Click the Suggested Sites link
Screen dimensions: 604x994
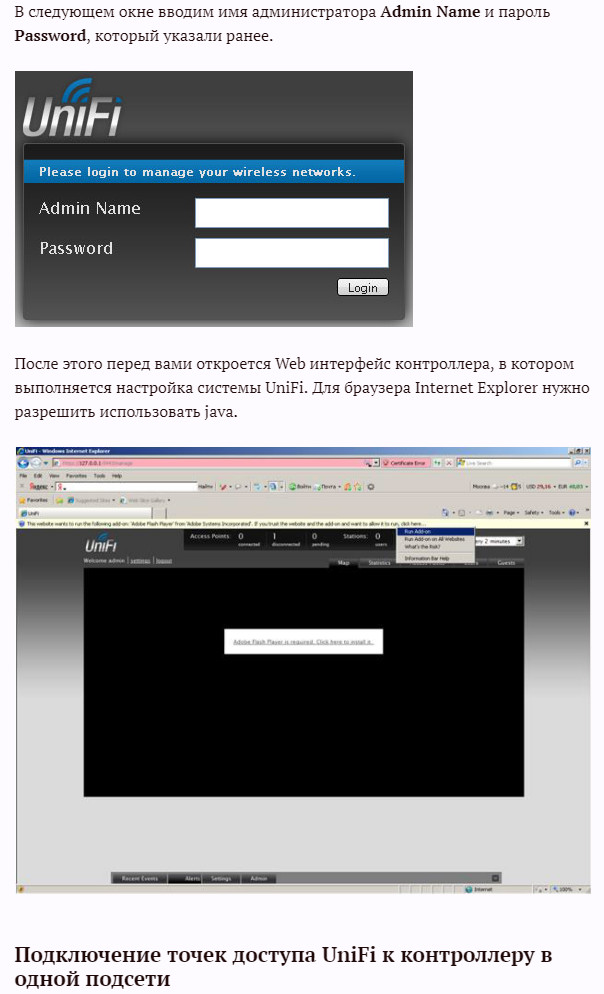(x=91, y=500)
